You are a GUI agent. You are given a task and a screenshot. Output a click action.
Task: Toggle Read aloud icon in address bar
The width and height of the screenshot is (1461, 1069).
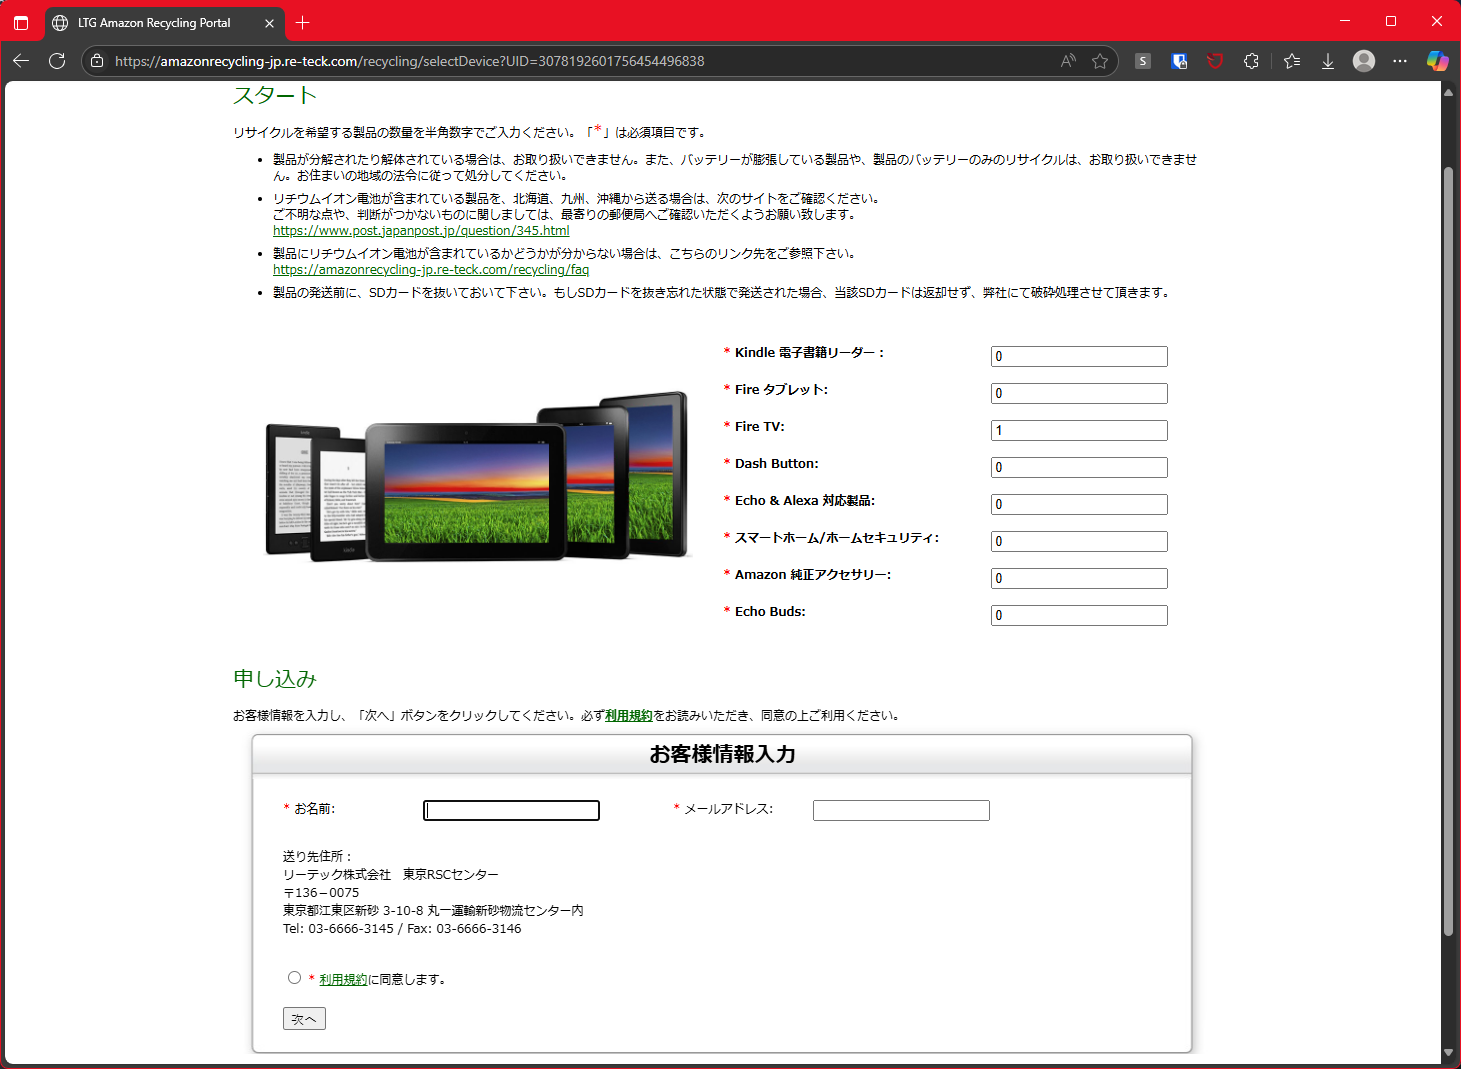pos(1068,61)
